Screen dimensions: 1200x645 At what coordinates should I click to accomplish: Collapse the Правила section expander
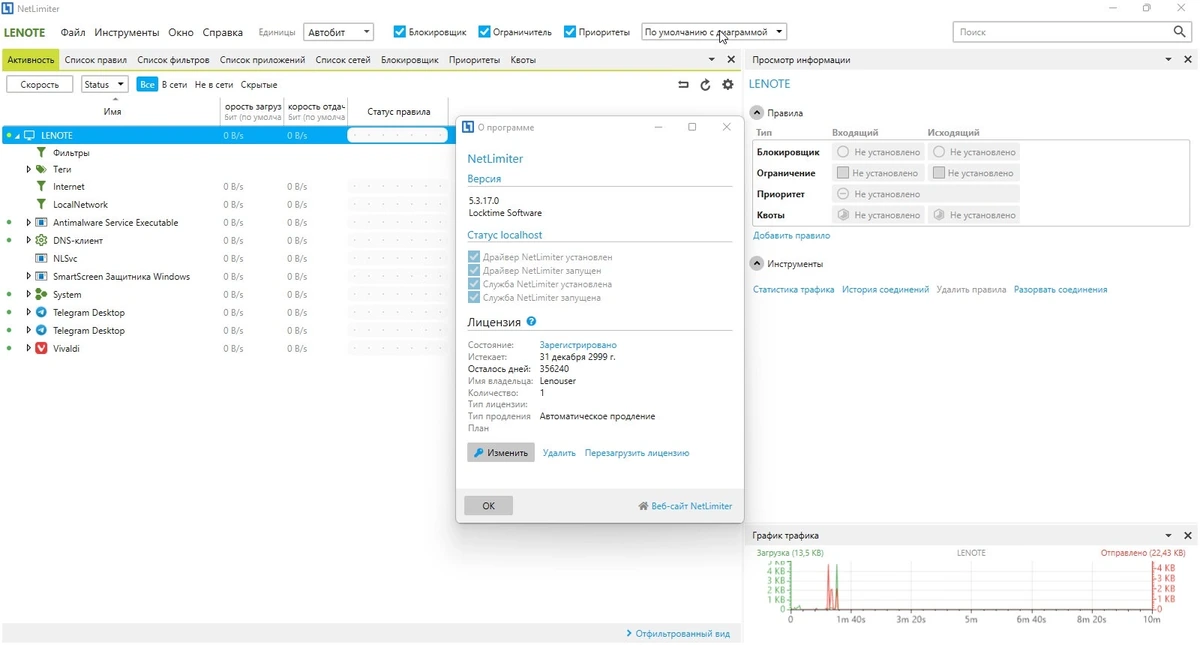pos(757,113)
